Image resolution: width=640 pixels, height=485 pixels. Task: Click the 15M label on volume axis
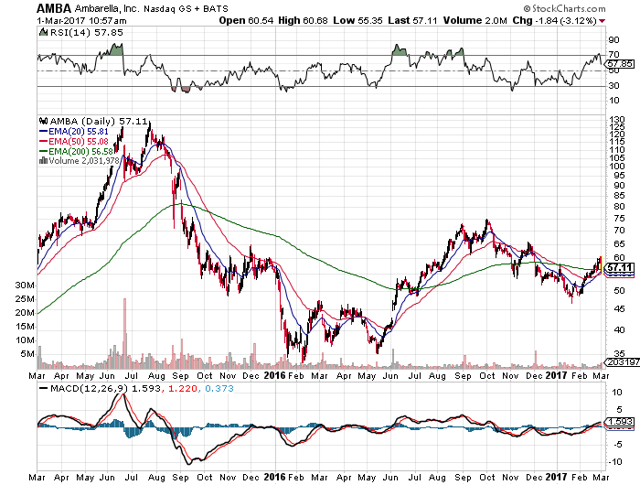click(25, 327)
